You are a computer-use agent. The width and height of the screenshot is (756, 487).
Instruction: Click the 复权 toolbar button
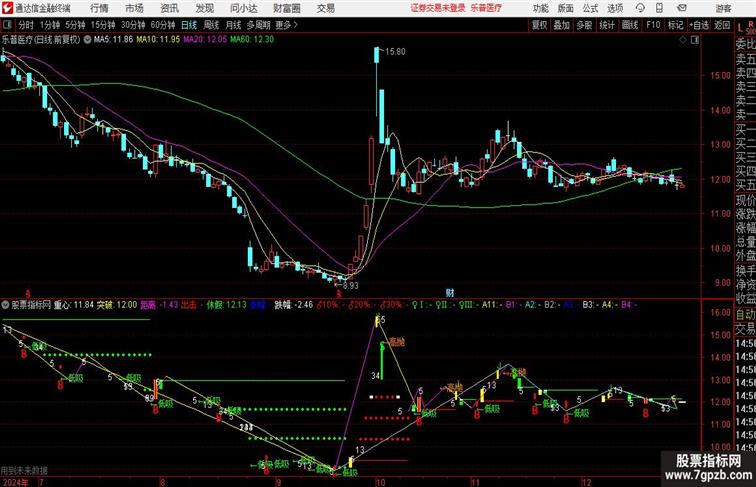[x=539, y=25]
